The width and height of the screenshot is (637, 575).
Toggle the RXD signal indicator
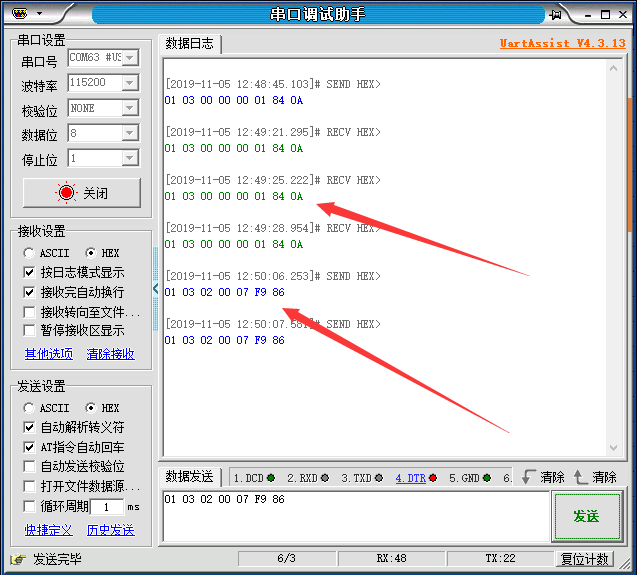325,478
